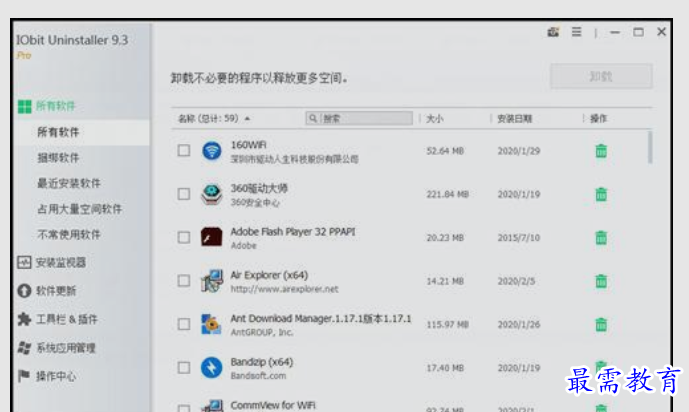Viewport: 689px width, 412px height.
Task: Select the 360驱动大师 program name
Action: [259, 188]
